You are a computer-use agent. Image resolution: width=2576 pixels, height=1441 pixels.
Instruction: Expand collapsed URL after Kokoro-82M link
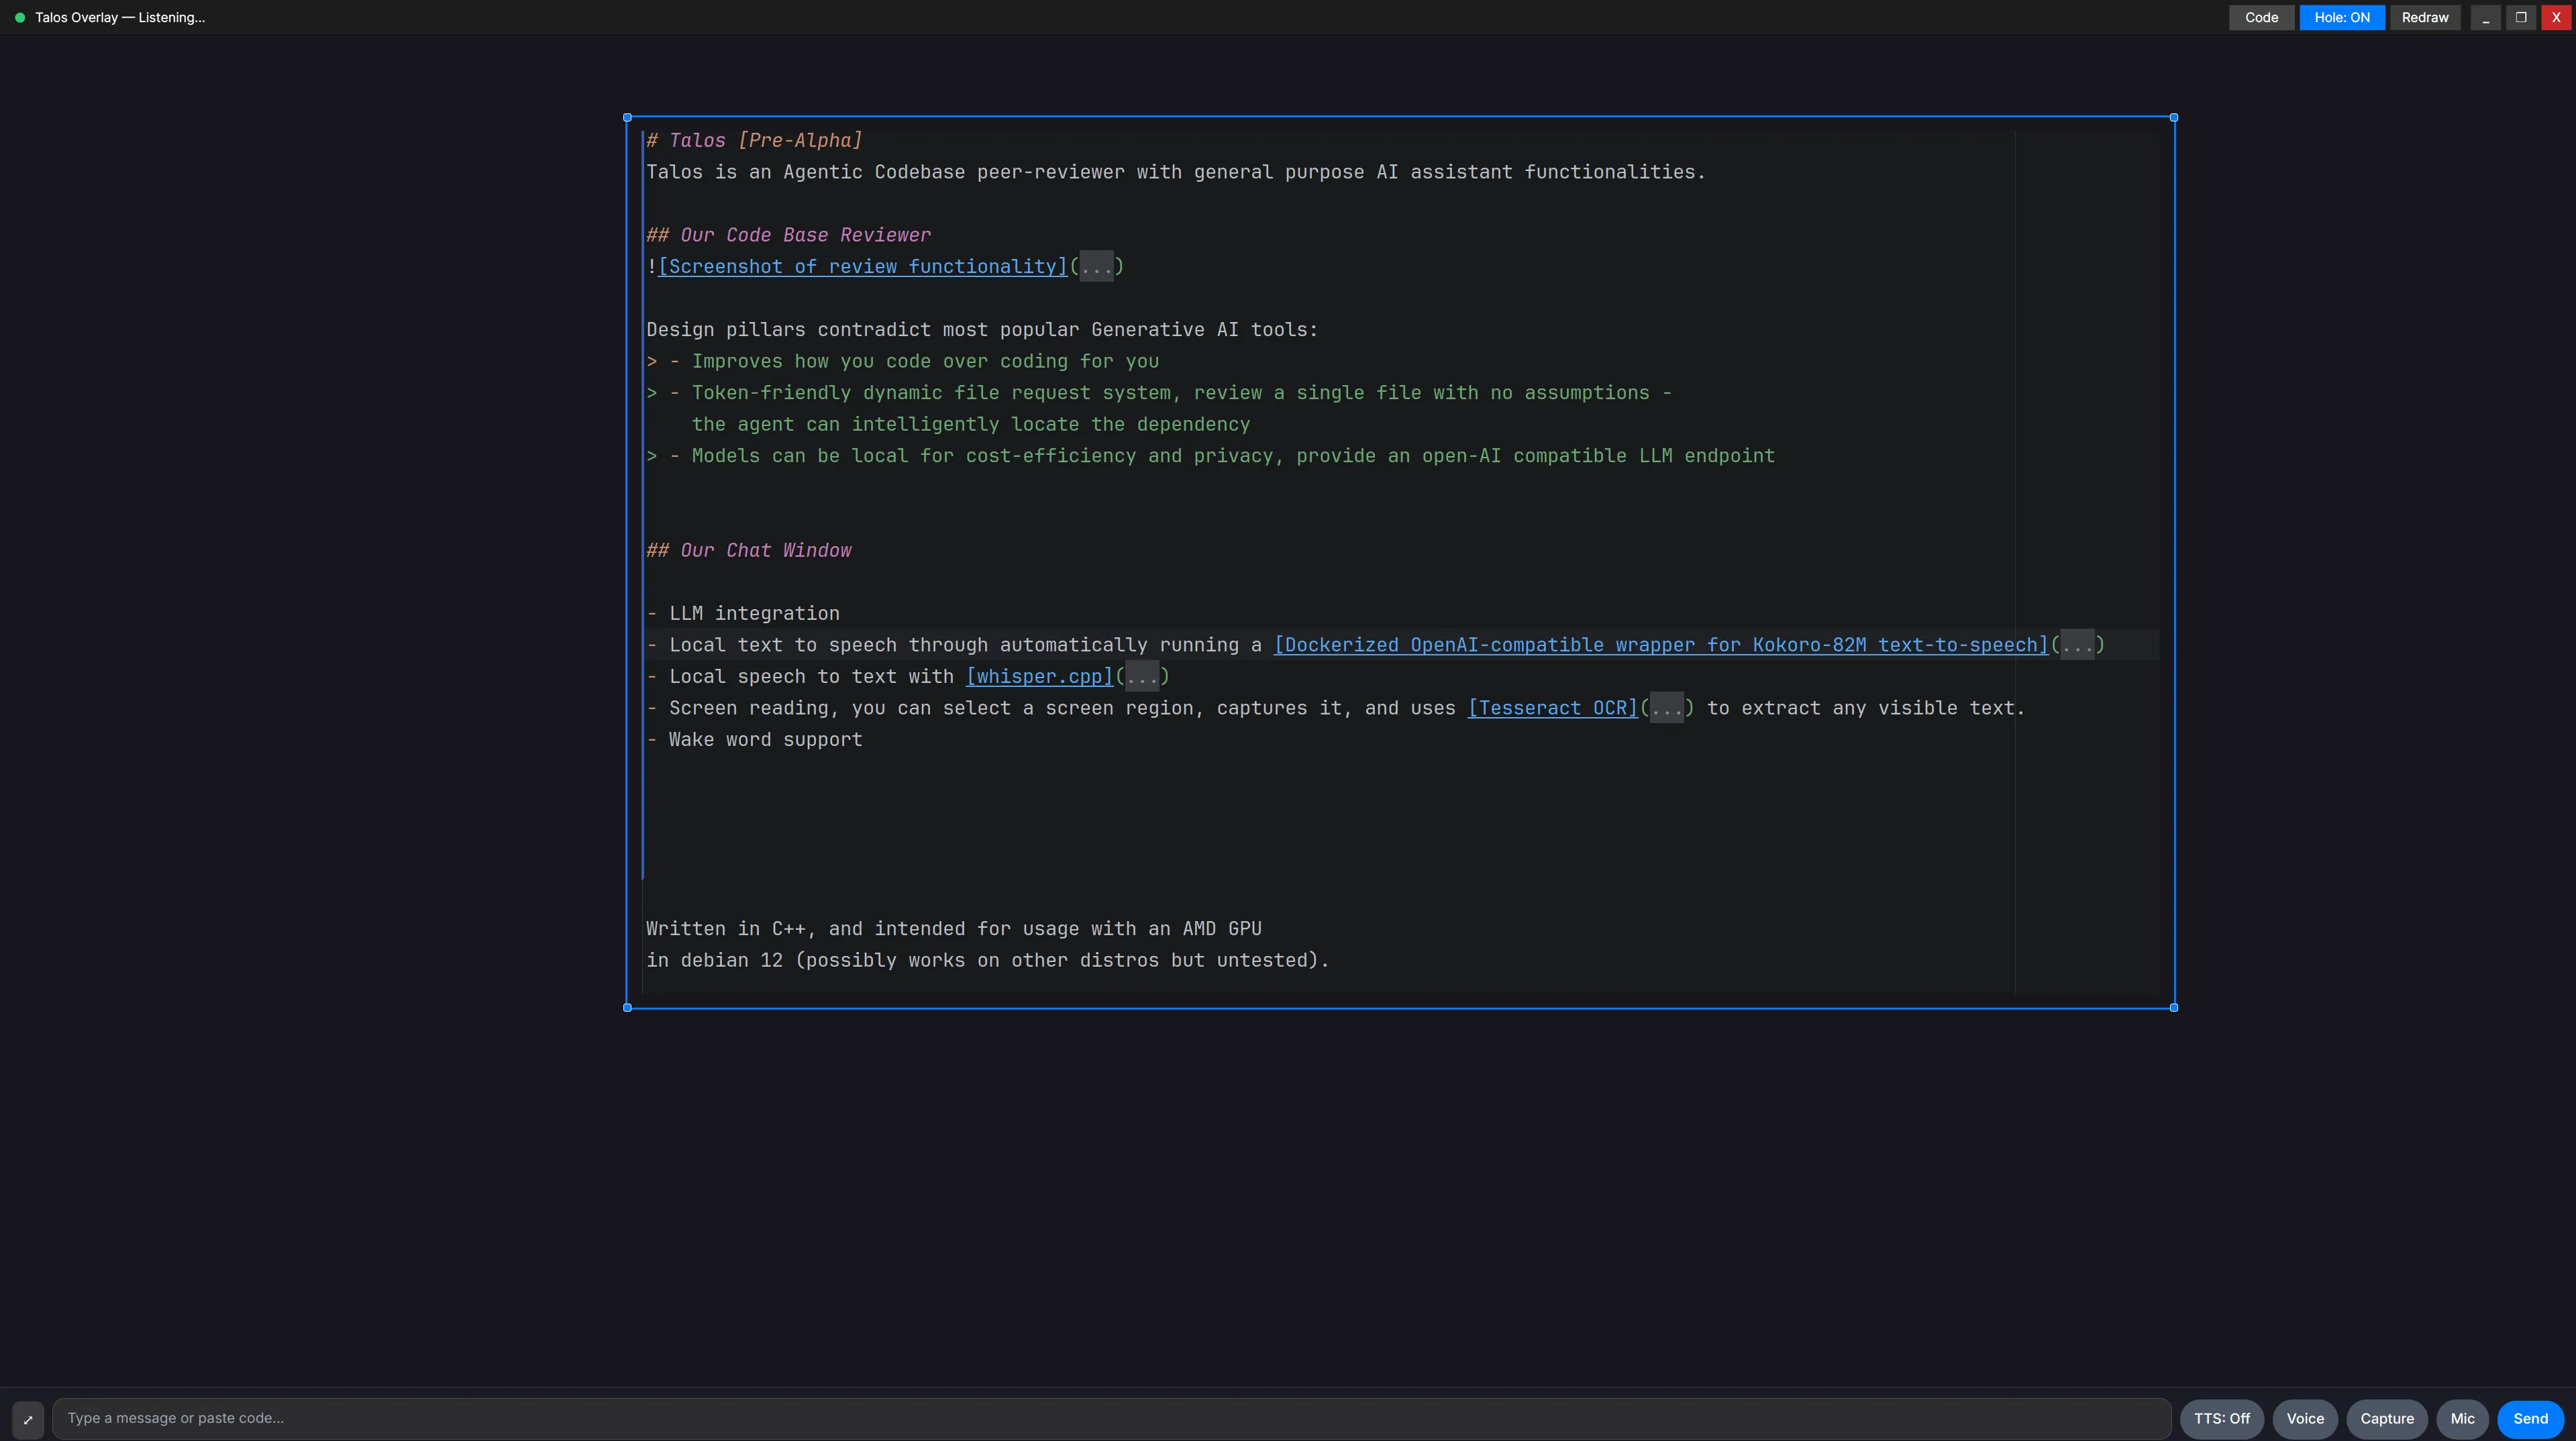(2077, 645)
